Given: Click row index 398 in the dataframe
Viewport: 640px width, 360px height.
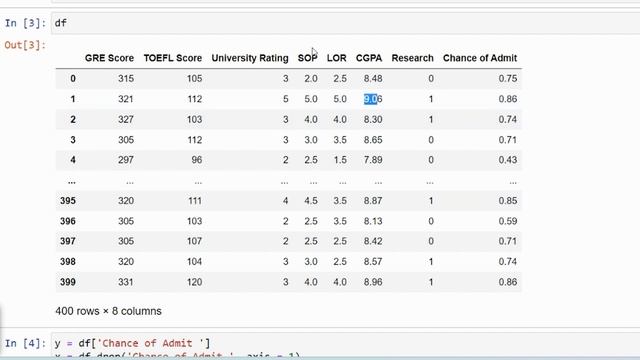Looking at the screenshot, I should point(68,262).
